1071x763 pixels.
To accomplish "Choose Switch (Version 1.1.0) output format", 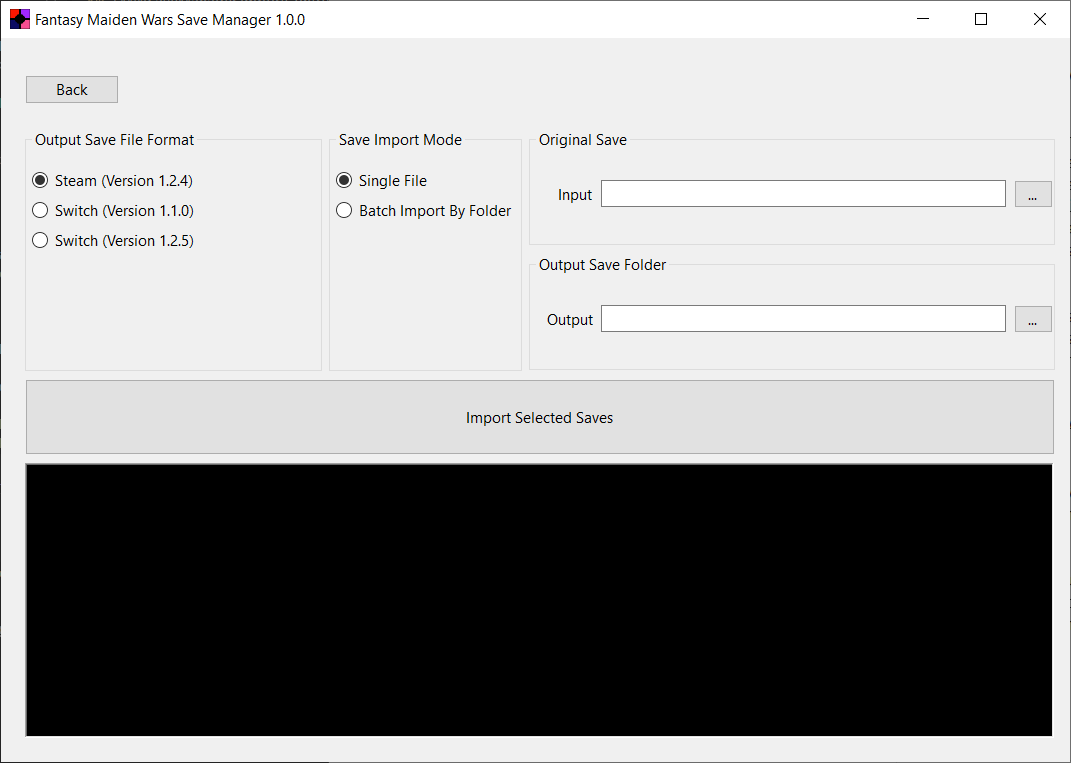I will (113, 210).
